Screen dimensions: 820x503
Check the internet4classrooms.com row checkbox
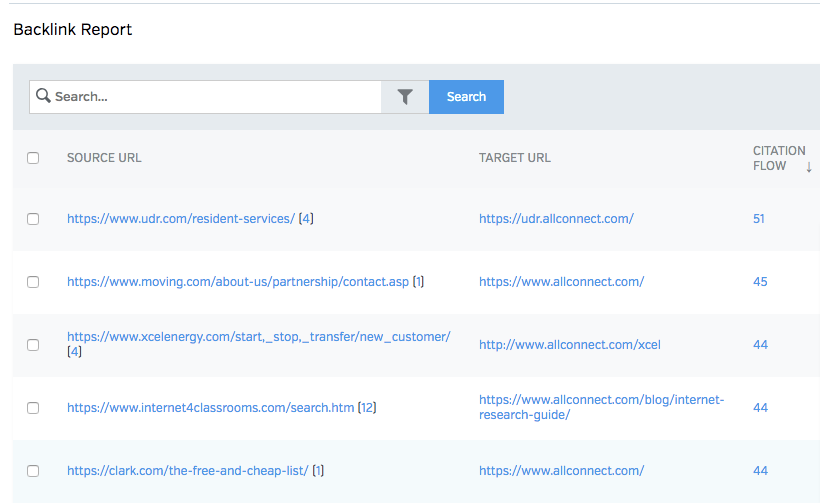click(x=33, y=408)
